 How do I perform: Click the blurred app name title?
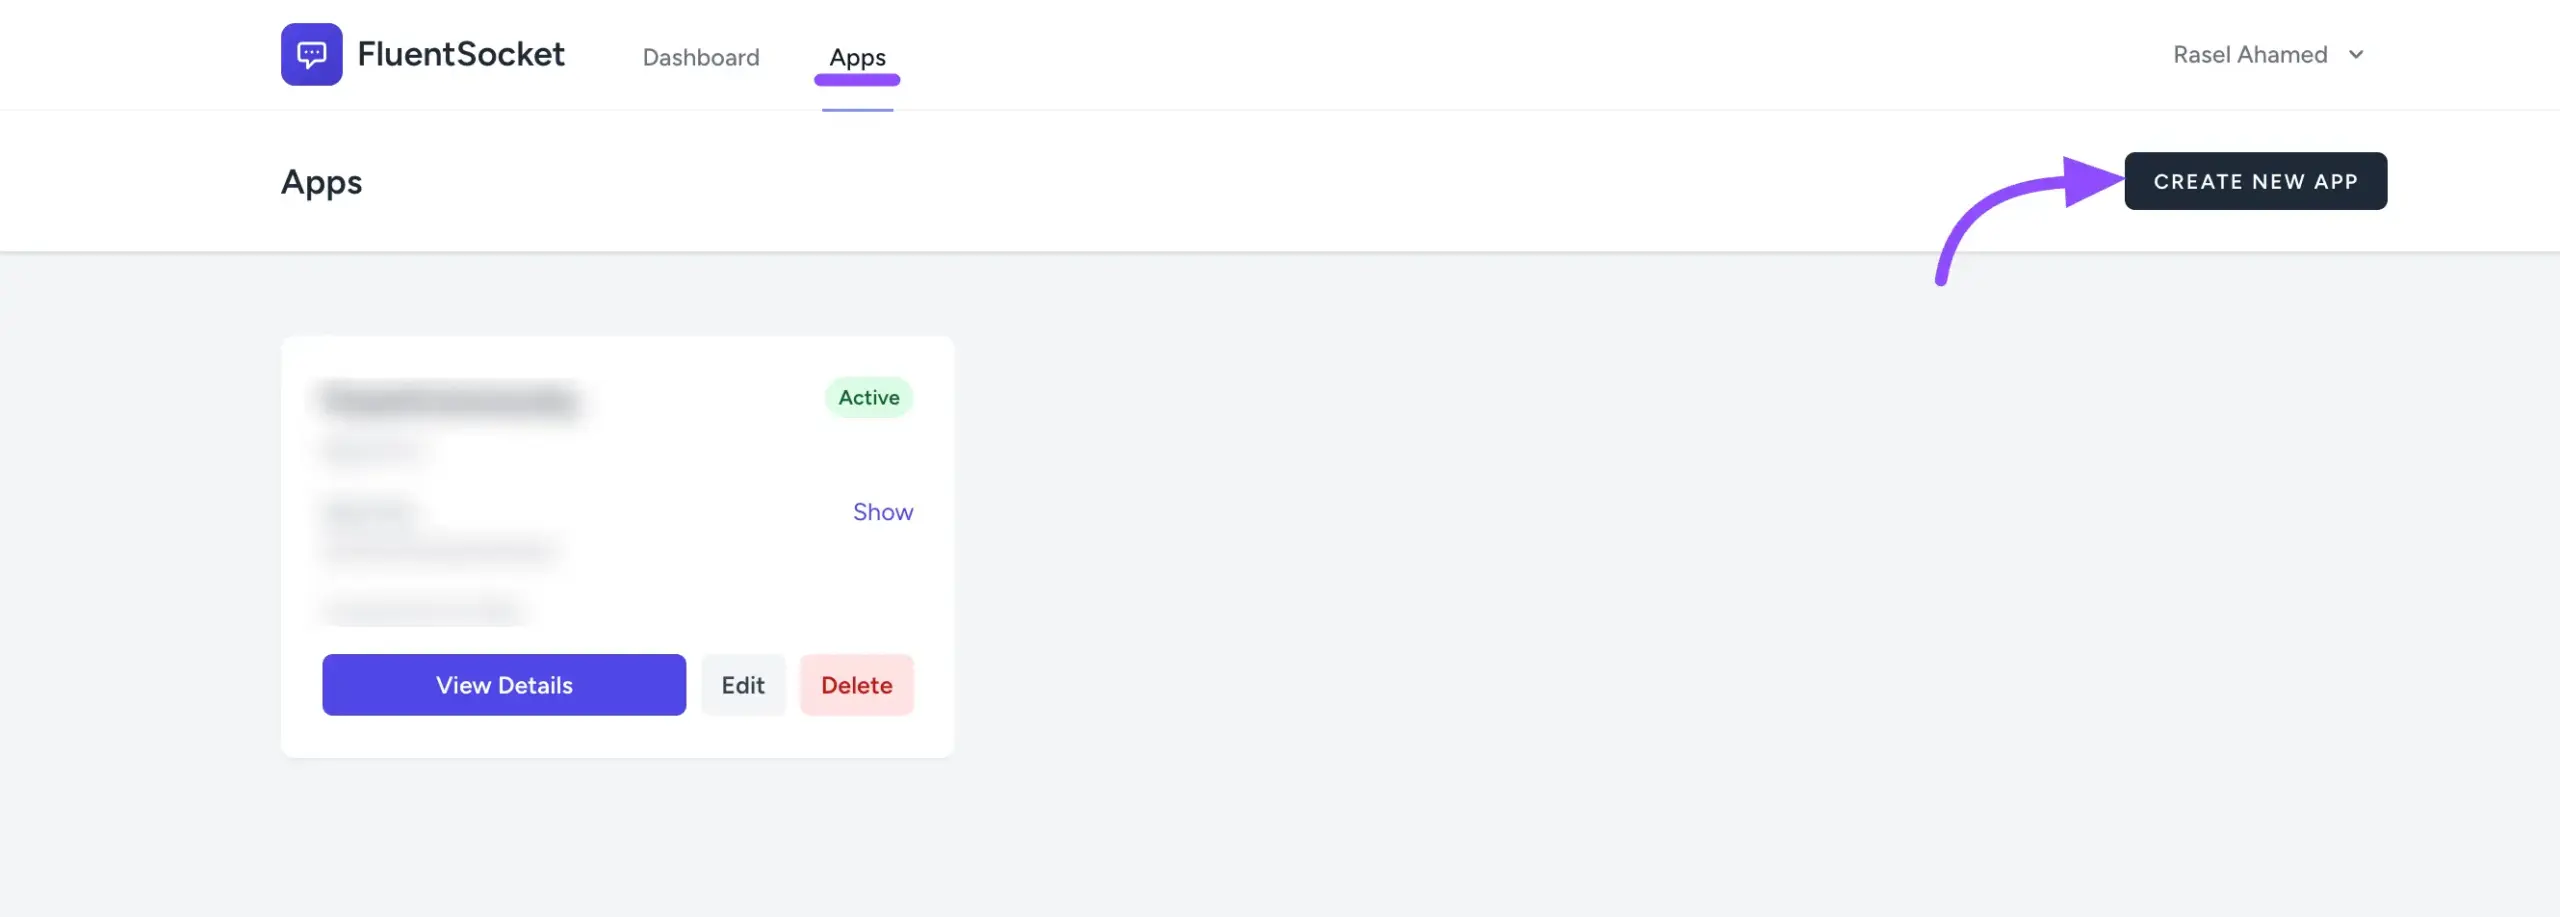[449, 400]
